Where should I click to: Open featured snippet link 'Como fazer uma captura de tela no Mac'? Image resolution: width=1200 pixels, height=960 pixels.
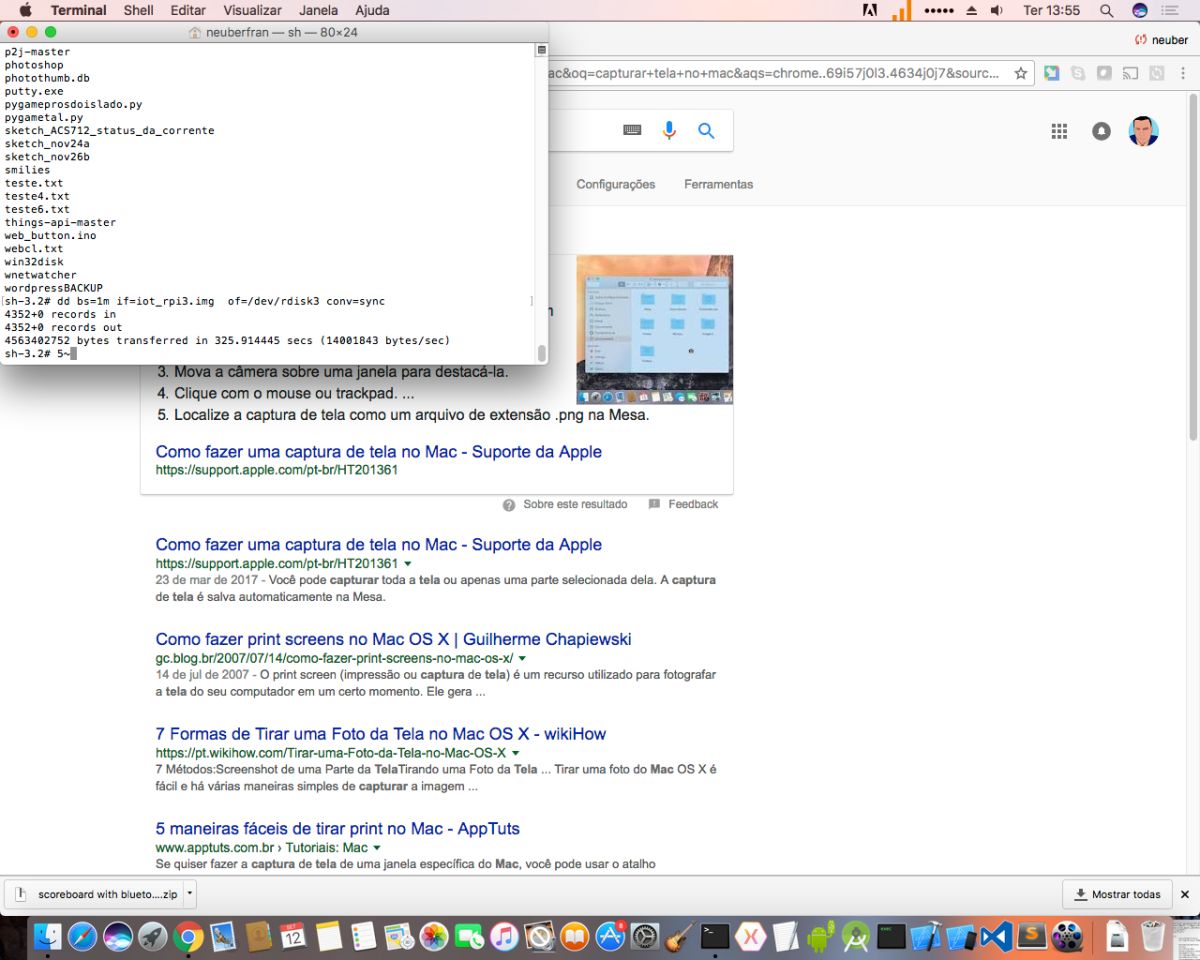pos(379,451)
